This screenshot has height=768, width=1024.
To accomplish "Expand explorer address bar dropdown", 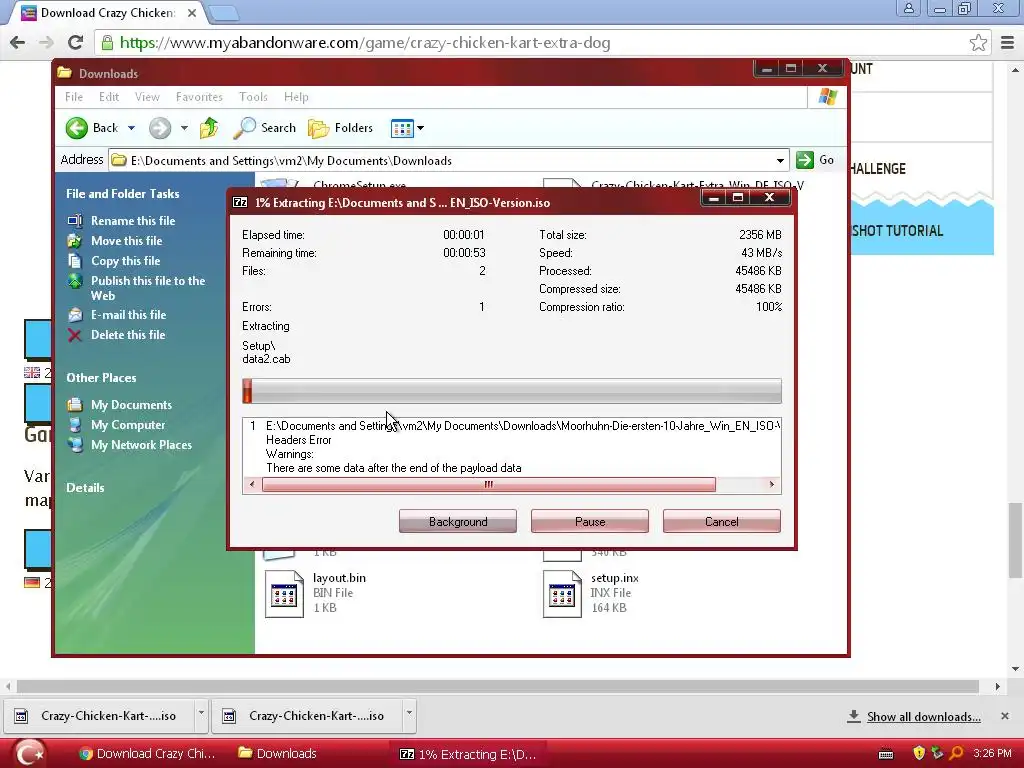I will [x=780, y=161].
